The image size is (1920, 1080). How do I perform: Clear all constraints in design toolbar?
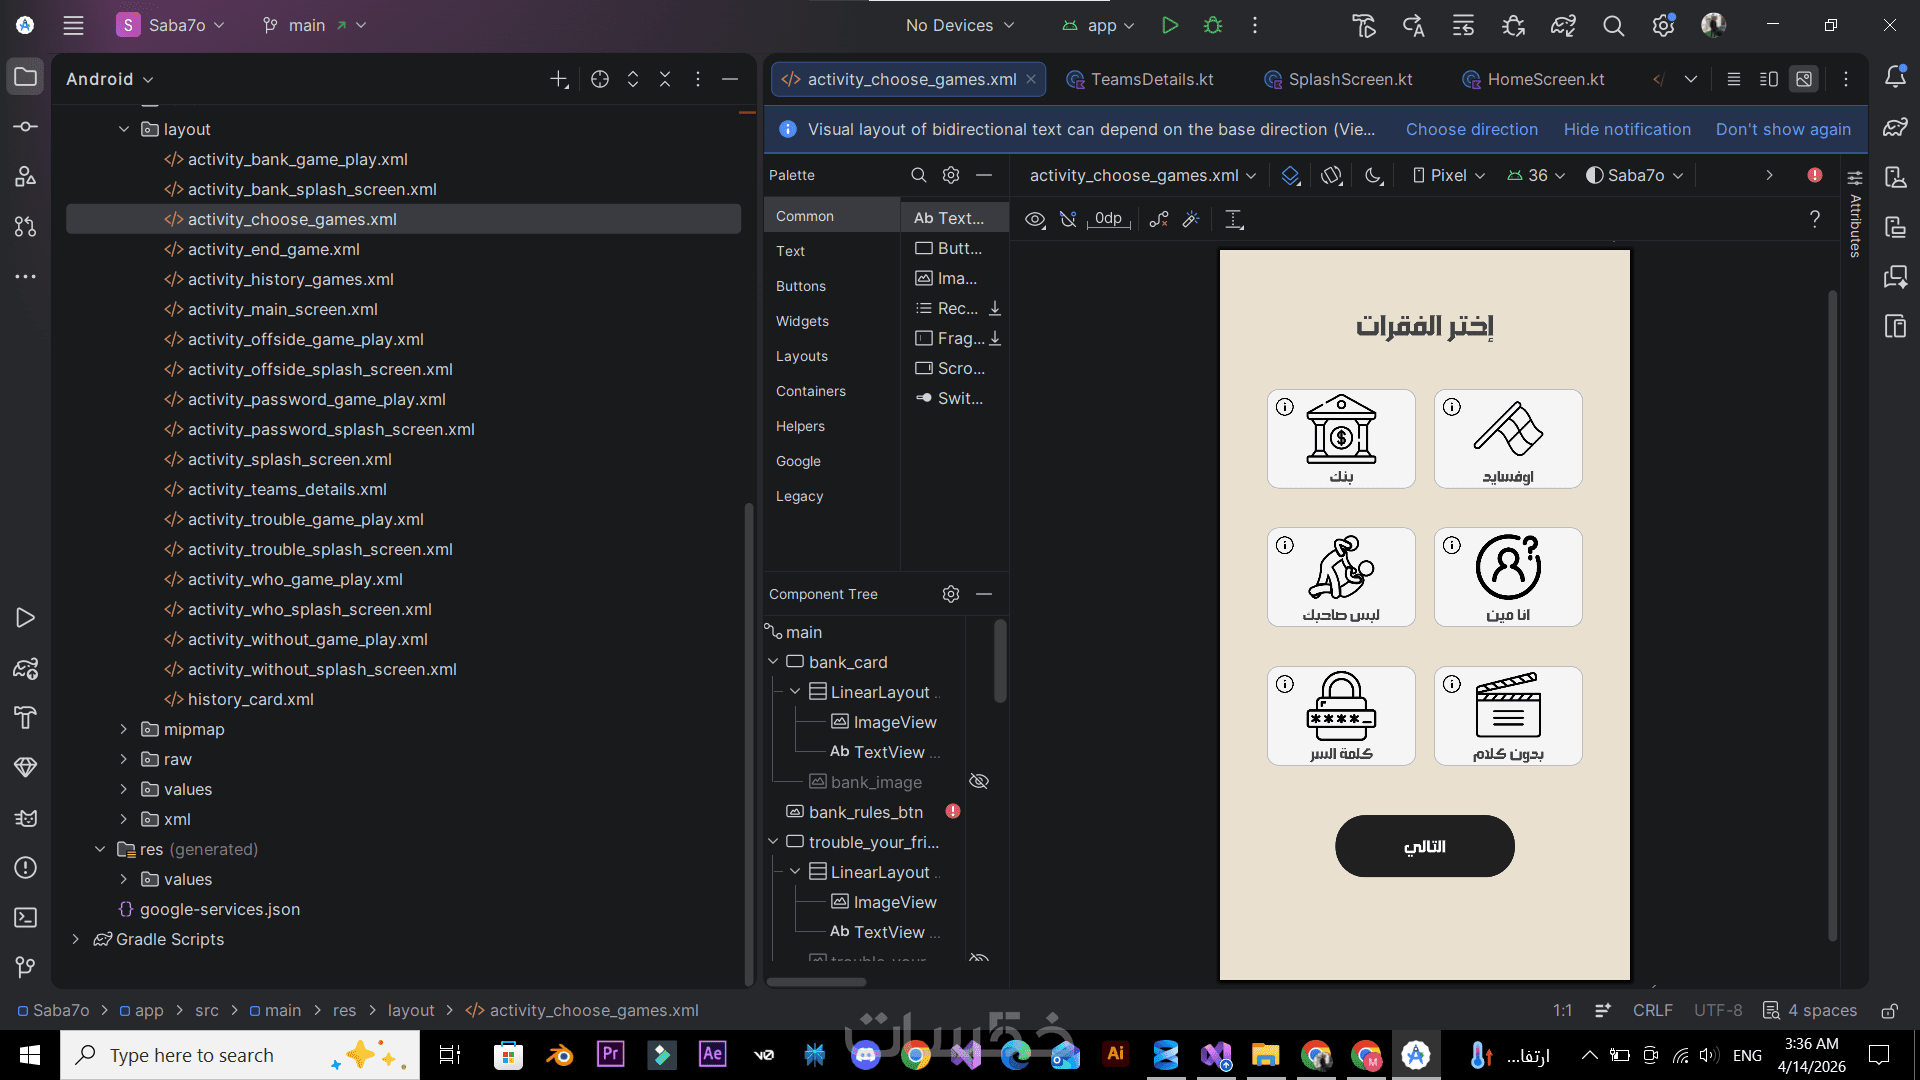[1159, 219]
